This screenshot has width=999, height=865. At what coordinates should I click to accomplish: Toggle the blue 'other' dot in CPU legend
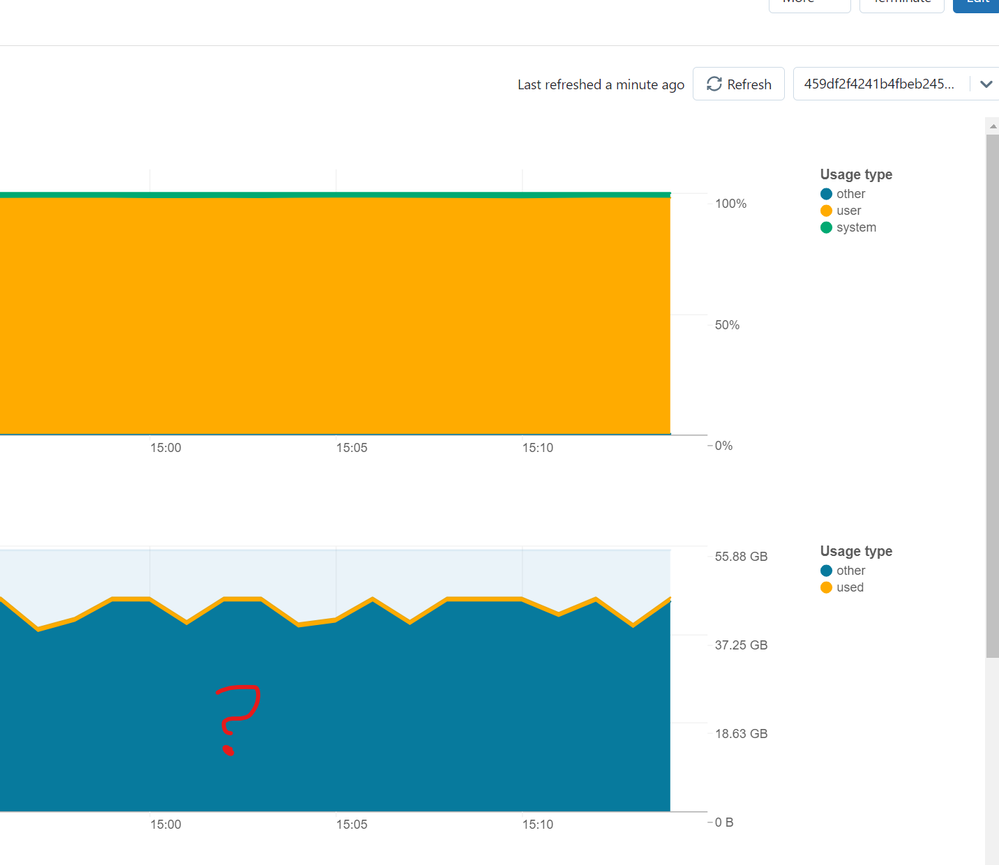(x=826, y=194)
